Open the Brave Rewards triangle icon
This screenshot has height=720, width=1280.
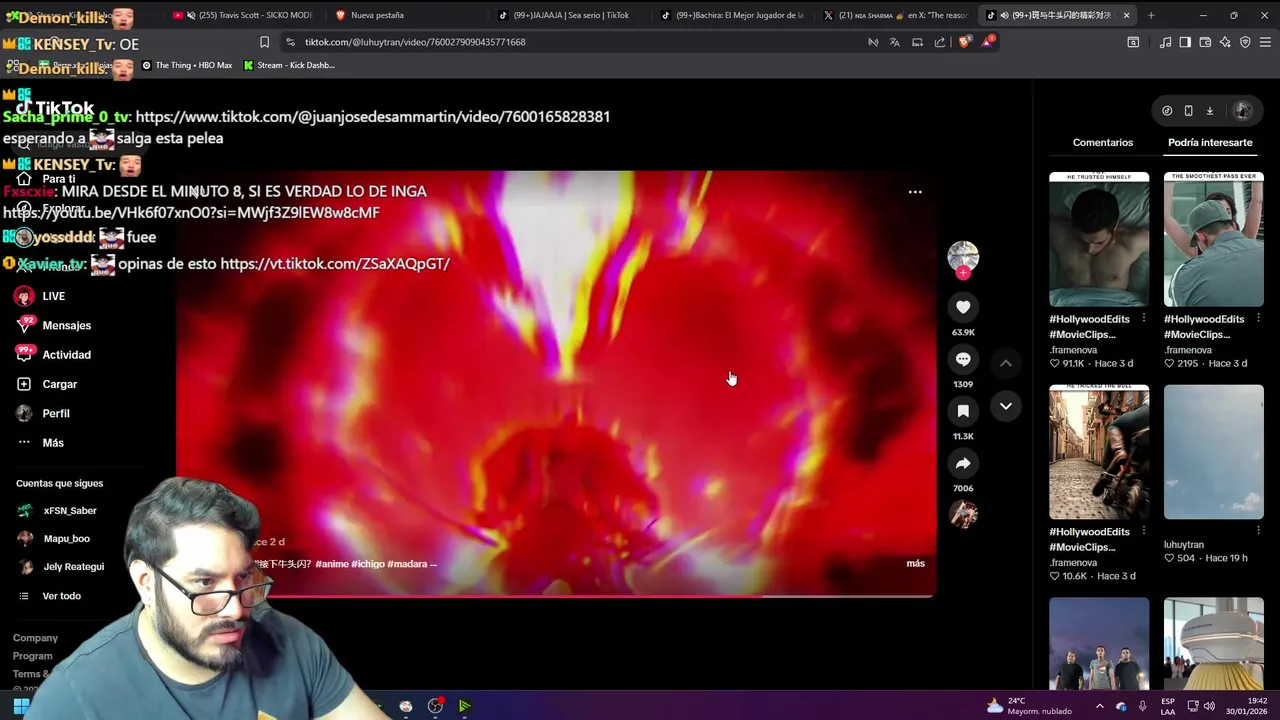[x=988, y=42]
